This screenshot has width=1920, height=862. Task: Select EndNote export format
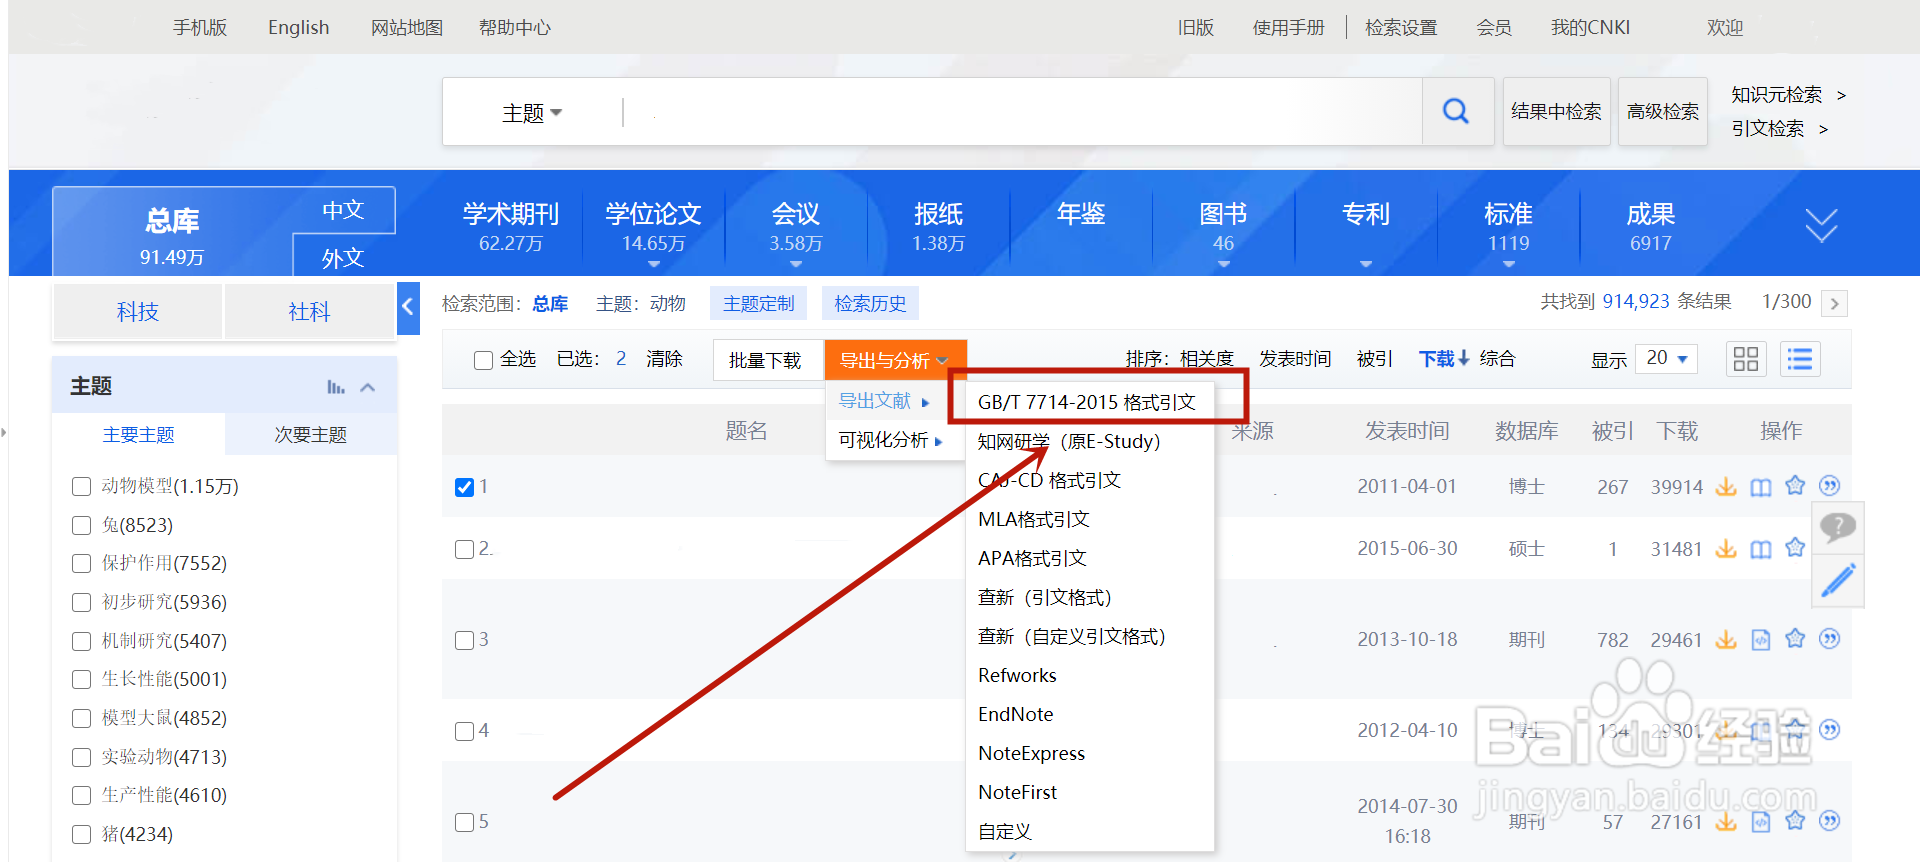point(1016,714)
